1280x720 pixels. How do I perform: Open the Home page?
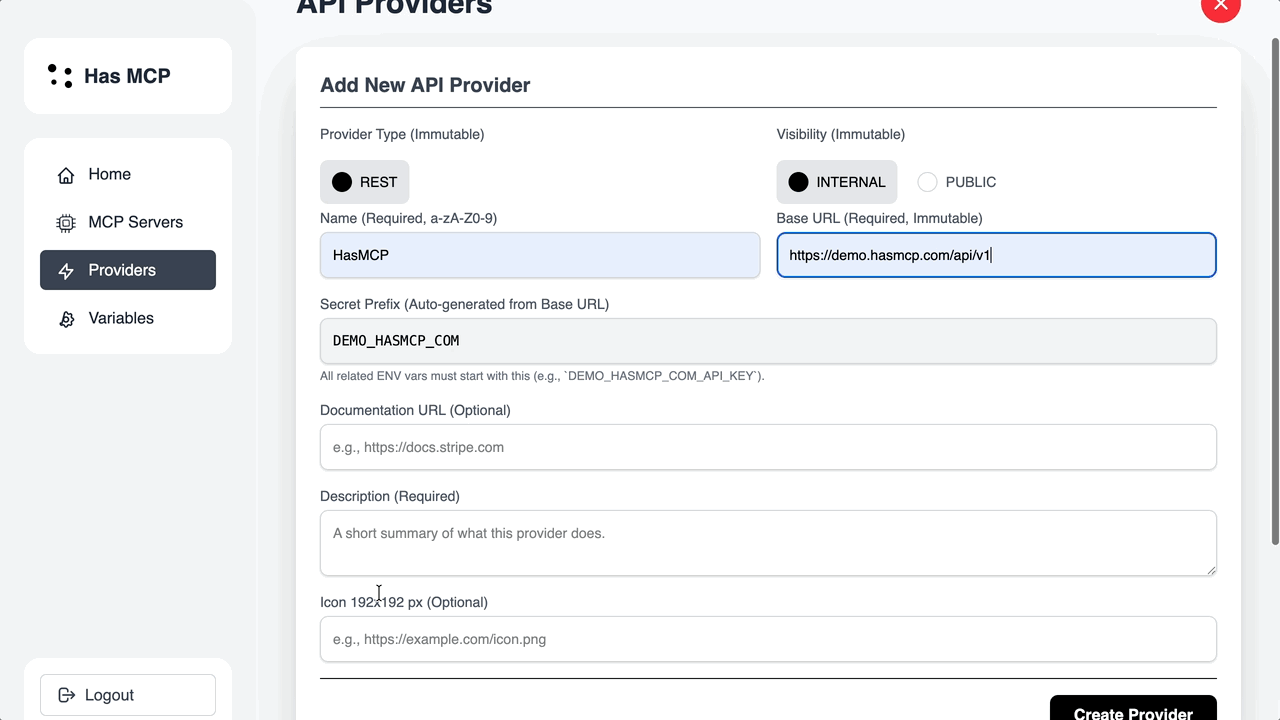[x=128, y=174]
